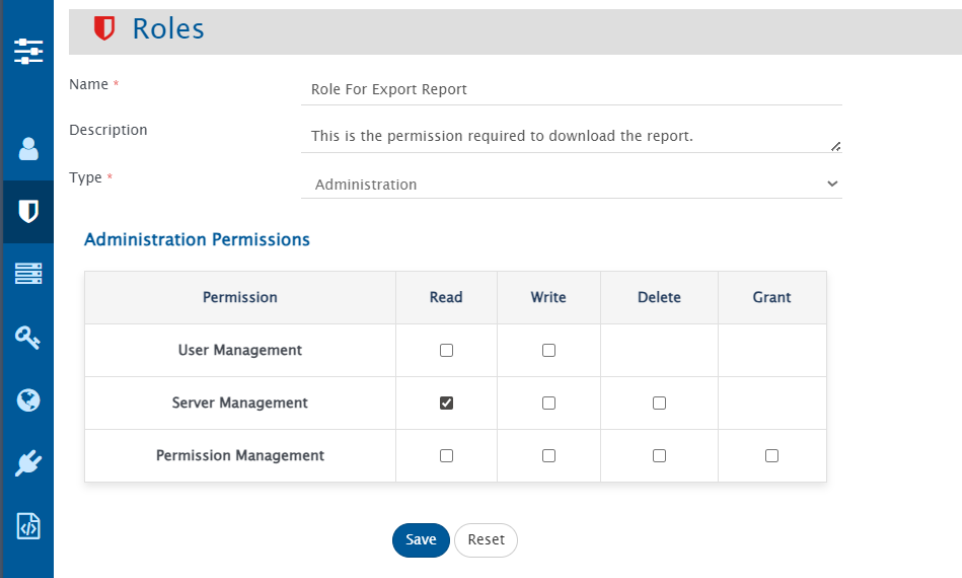Click the Permission column header
The image size is (962, 578).
click(x=240, y=298)
